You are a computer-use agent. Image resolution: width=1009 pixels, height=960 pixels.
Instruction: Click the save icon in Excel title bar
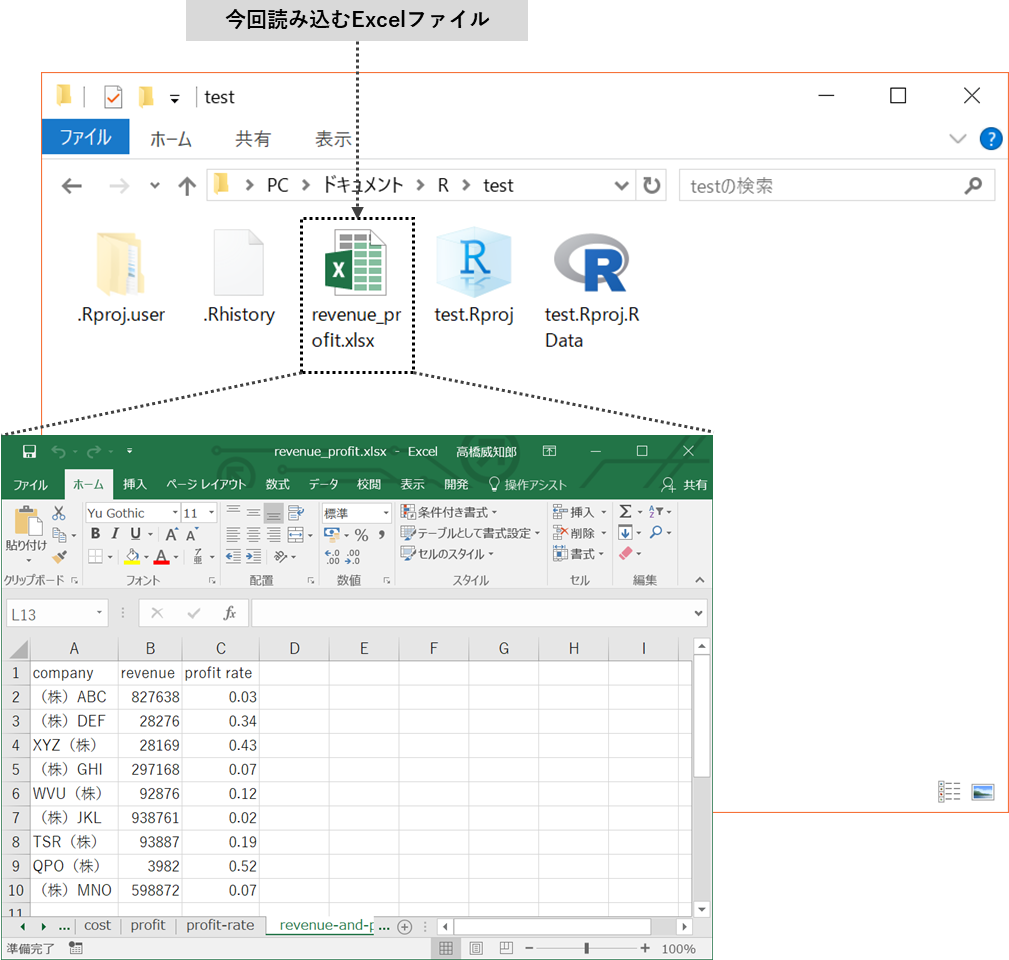point(29,451)
